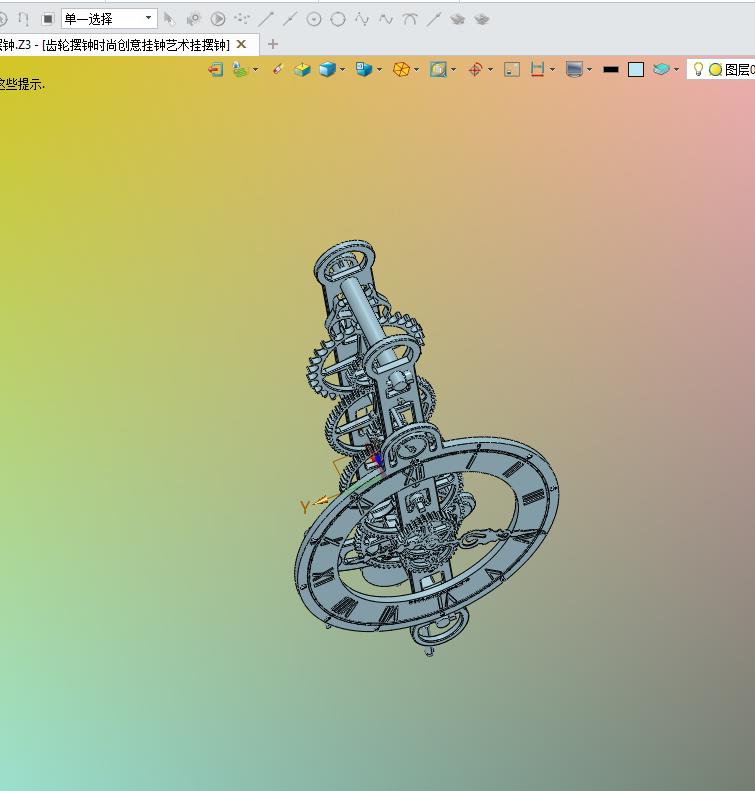755x791 pixels.
Task: Click the blue shaded cube display icon
Action: click(x=327, y=69)
